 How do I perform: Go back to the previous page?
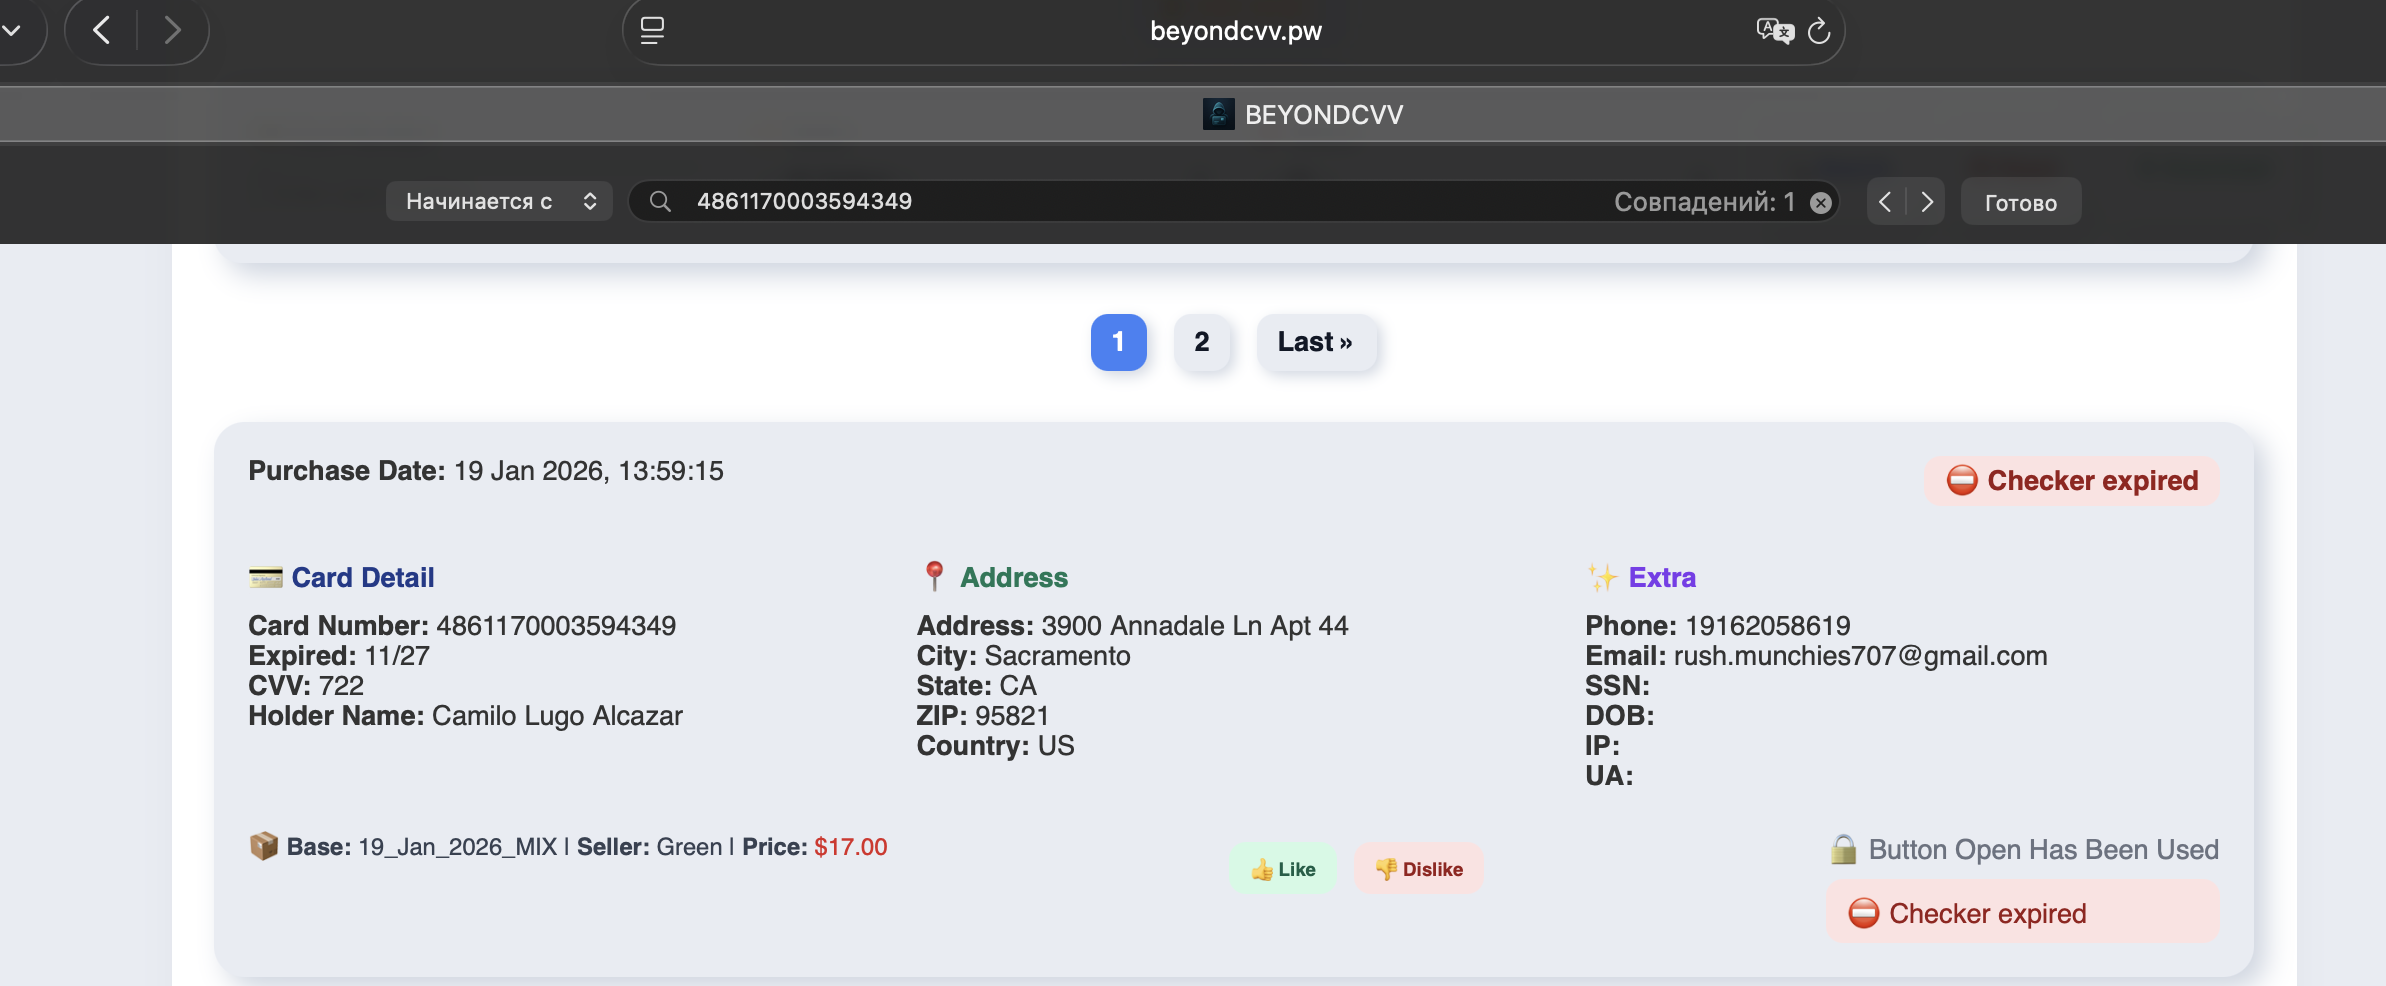(x=101, y=30)
